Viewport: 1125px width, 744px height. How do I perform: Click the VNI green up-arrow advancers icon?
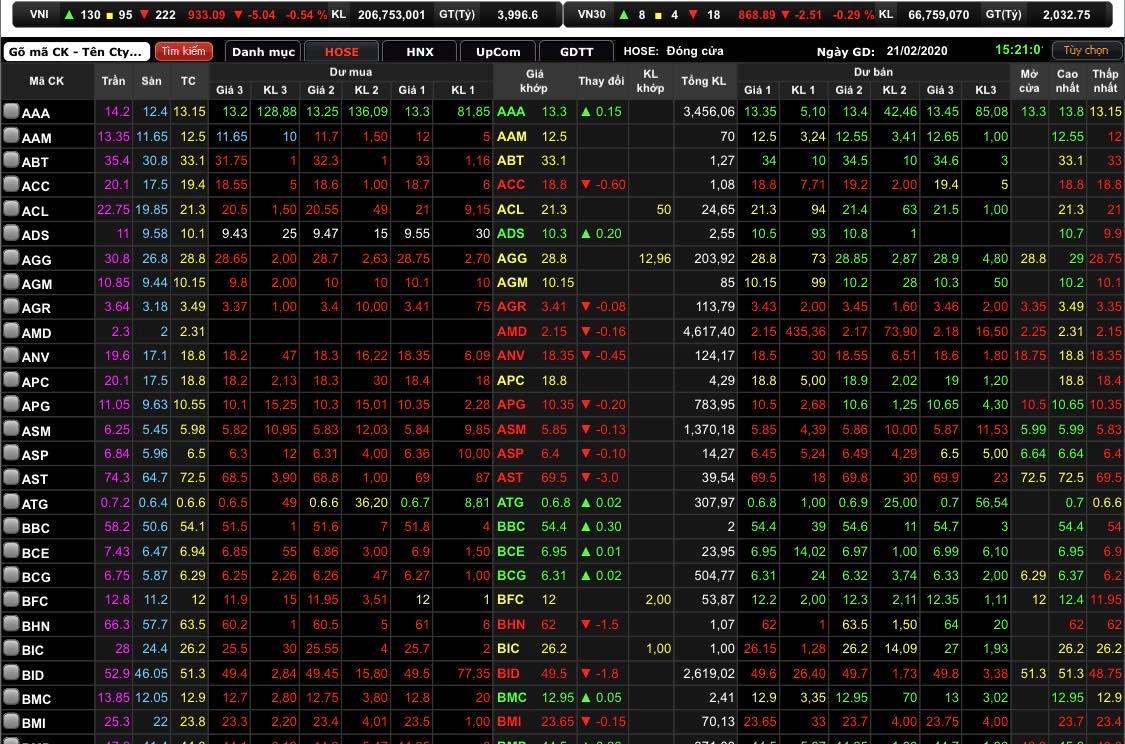(68, 15)
